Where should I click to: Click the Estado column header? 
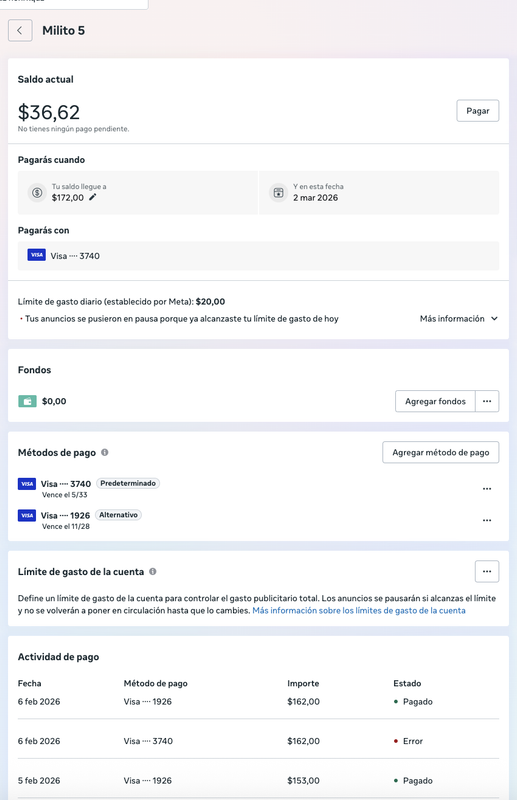(x=407, y=683)
